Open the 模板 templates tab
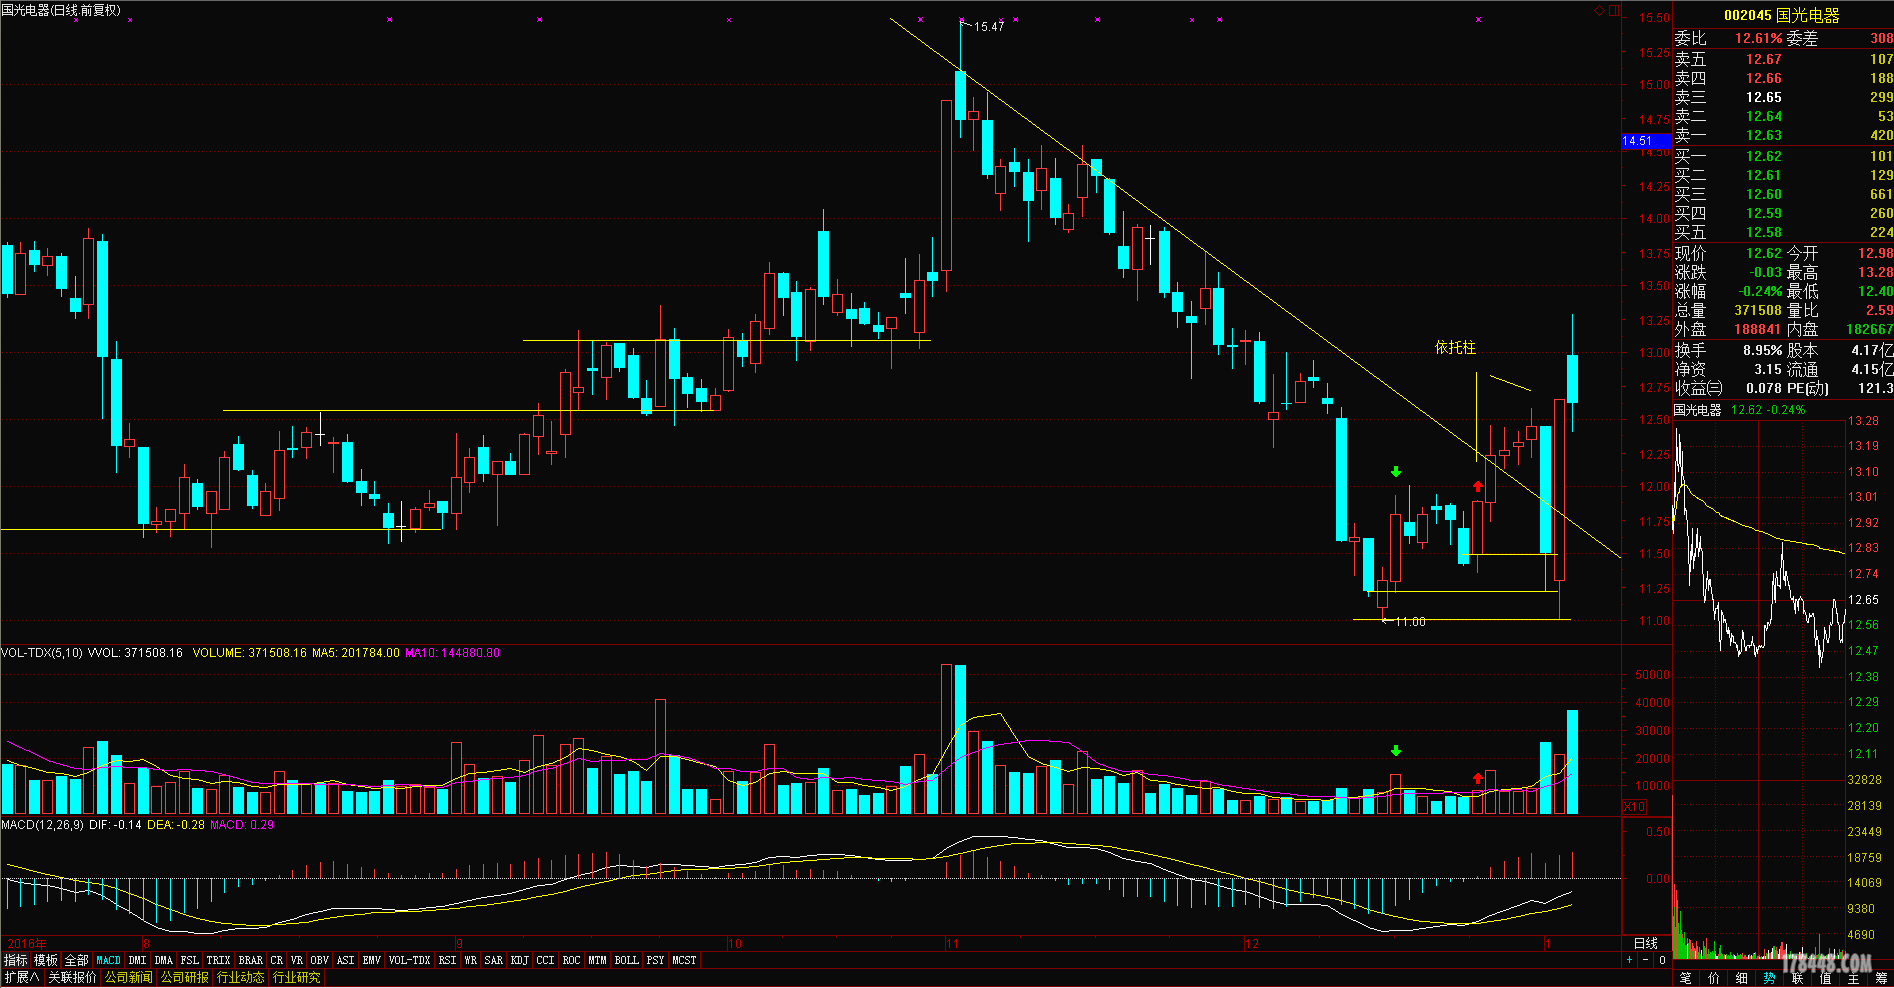1894x988 pixels. tap(46, 960)
